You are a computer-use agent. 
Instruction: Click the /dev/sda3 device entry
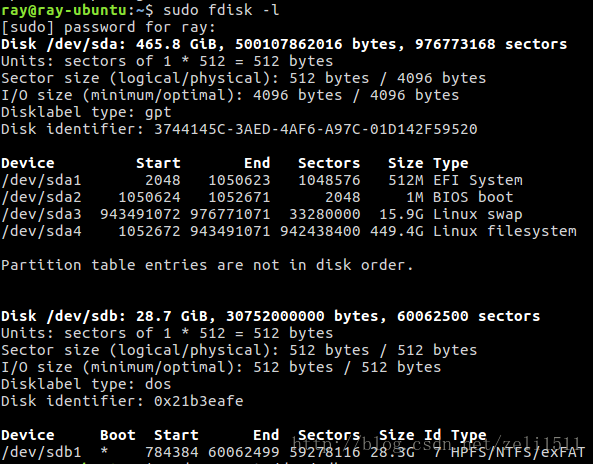tap(41, 214)
